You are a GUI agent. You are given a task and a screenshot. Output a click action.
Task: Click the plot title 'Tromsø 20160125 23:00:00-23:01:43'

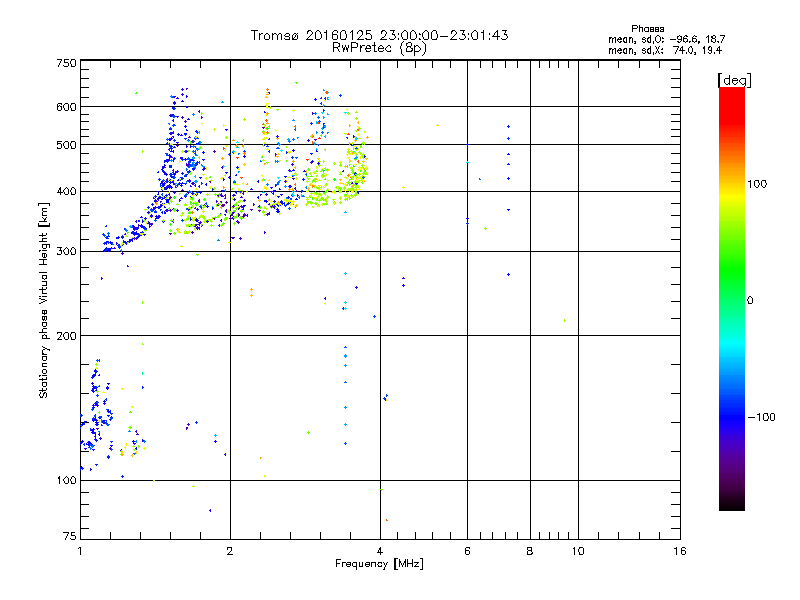coord(379,35)
